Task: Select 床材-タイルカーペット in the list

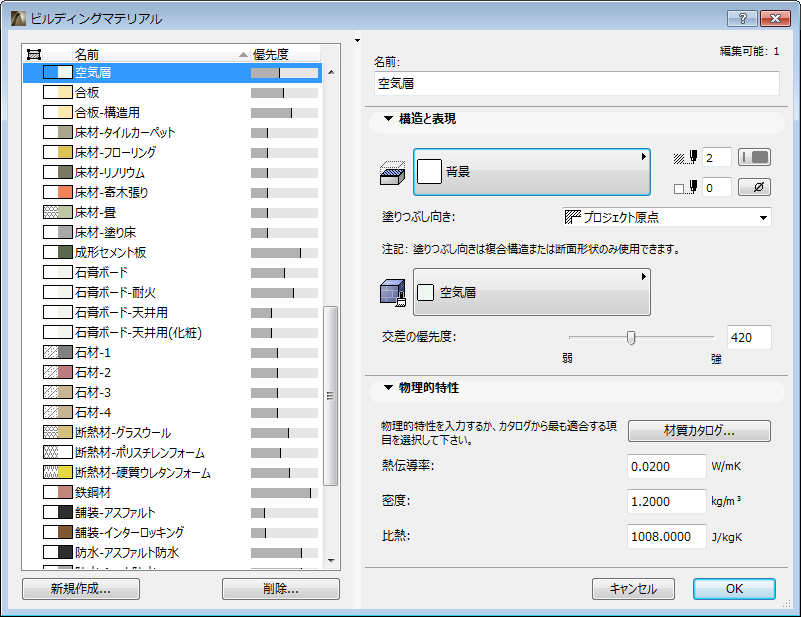Action: pos(172,132)
